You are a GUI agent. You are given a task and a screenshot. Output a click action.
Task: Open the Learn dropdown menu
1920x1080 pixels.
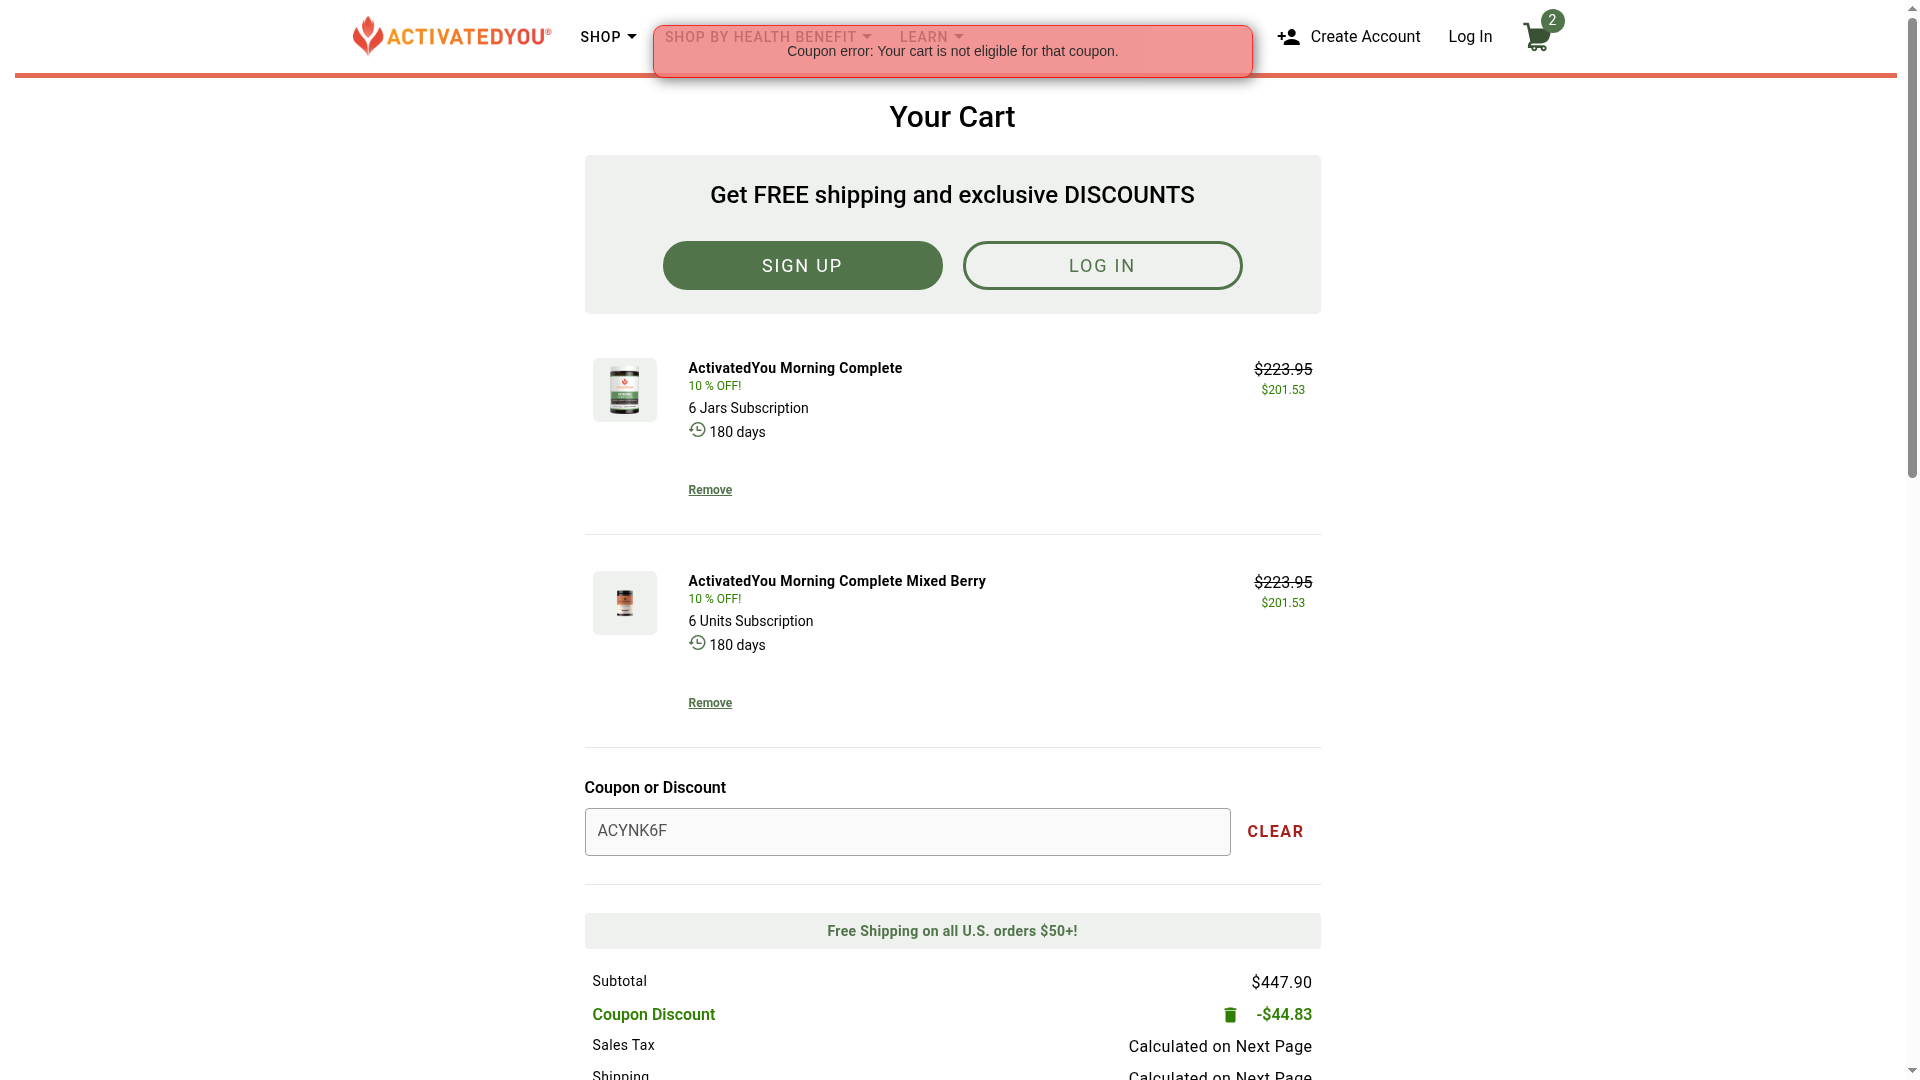click(931, 37)
